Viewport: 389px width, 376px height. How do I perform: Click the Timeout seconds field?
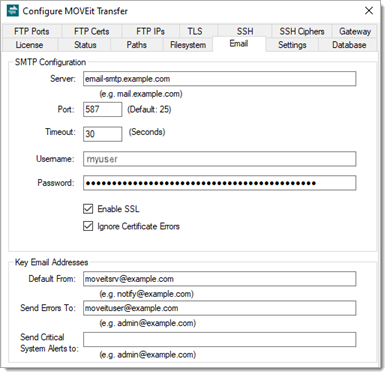[103, 134]
